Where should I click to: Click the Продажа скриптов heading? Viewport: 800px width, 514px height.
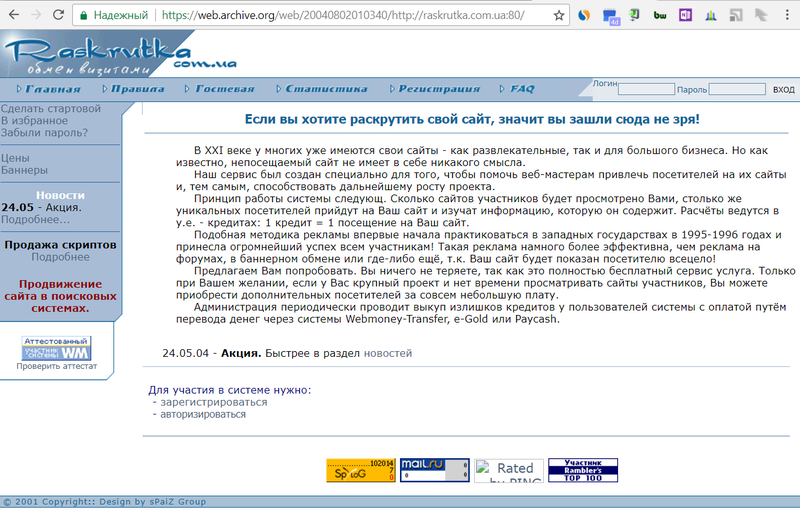[x=60, y=244]
